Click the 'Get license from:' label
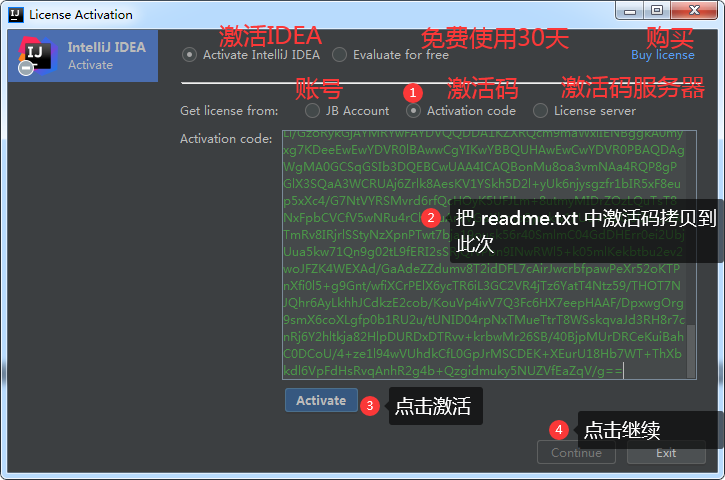Screen dimensions: 725x480 pyautogui.click(x=229, y=111)
